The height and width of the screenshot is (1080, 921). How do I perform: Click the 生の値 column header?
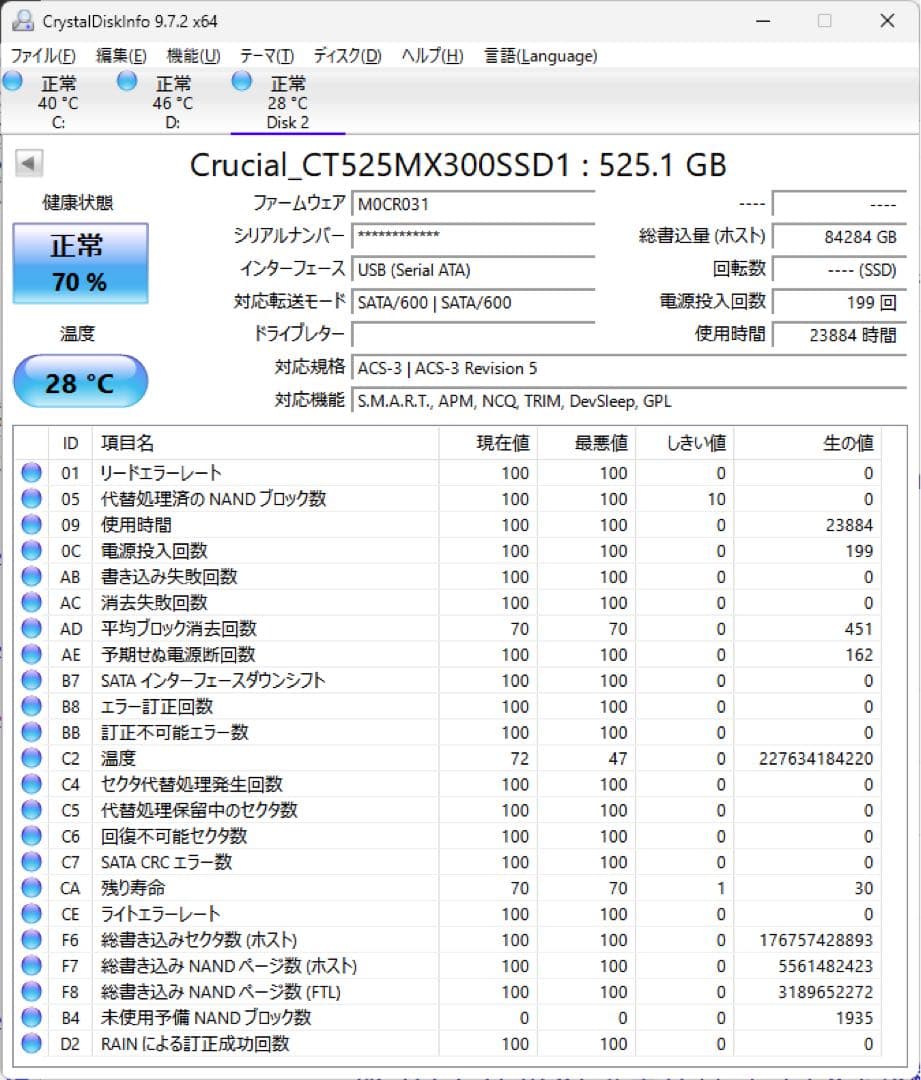tap(807, 443)
